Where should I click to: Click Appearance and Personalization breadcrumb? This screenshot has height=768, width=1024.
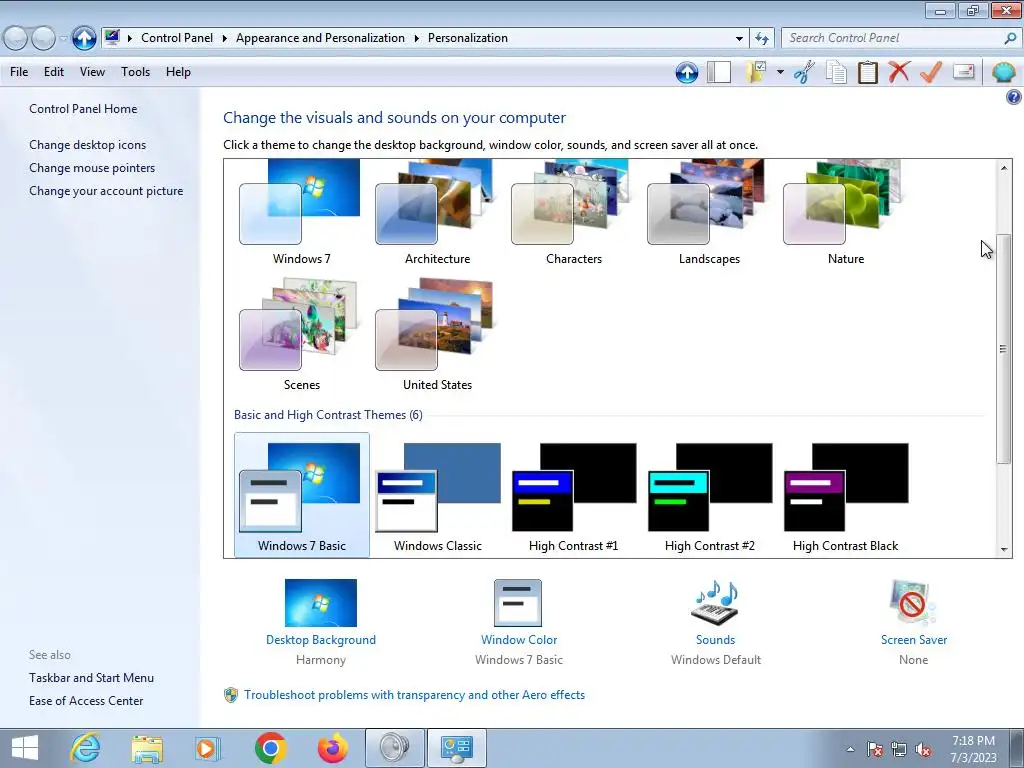pyautogui.click(x=320, y=38)
